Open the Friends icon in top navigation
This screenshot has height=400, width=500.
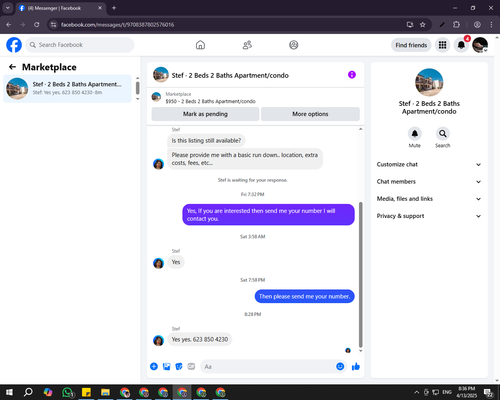tap(247, 45)
